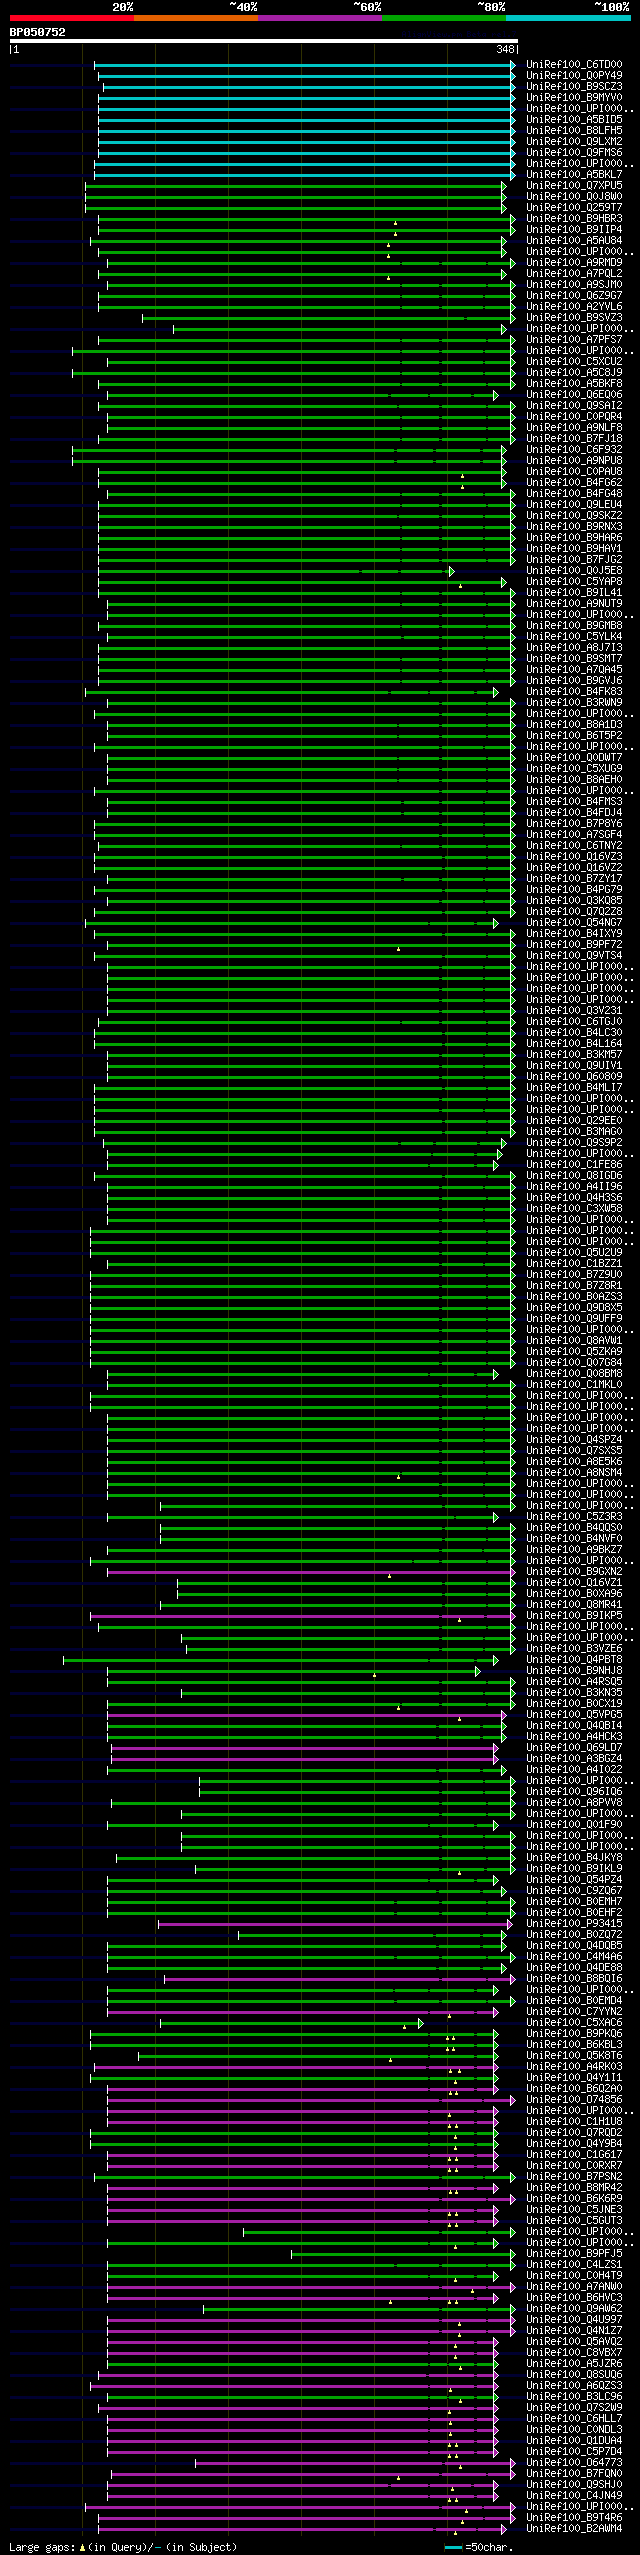Click the UniRef100_B3LC96 label
Image resolution: width=640 pixels, height=2555 pixels.
click(574, 2397)
